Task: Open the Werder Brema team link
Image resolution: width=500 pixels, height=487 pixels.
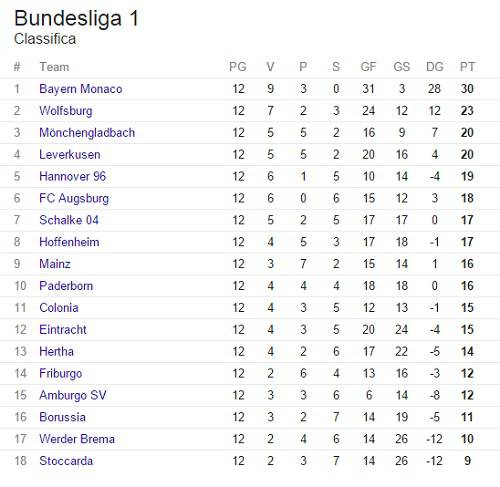Action: coord(77,439)
